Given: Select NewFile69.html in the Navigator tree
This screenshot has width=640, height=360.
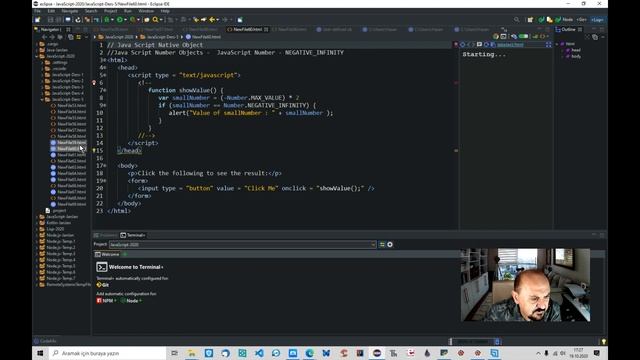Looking at the screenshot, I should (x=68, y=204).
